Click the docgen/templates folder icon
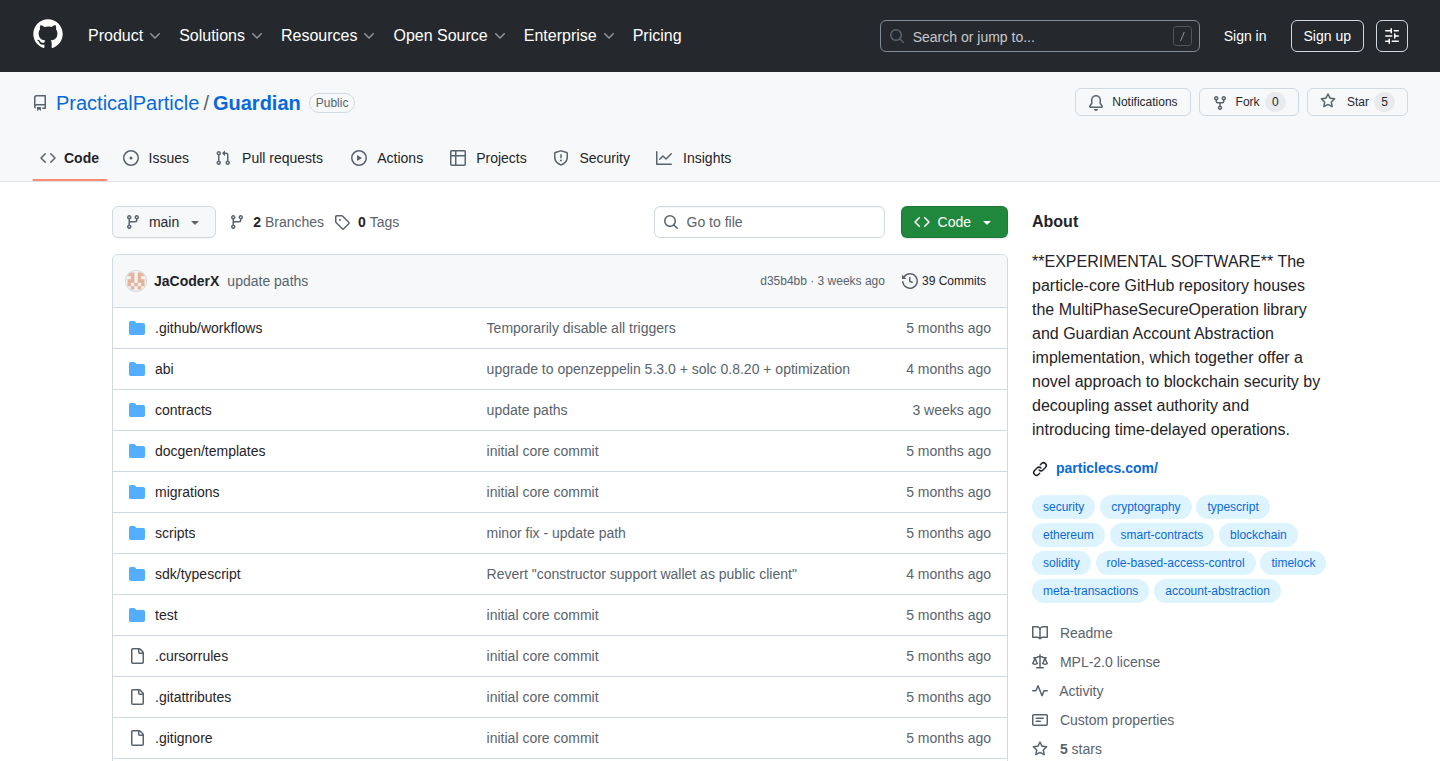 click(x=137, y=451)
